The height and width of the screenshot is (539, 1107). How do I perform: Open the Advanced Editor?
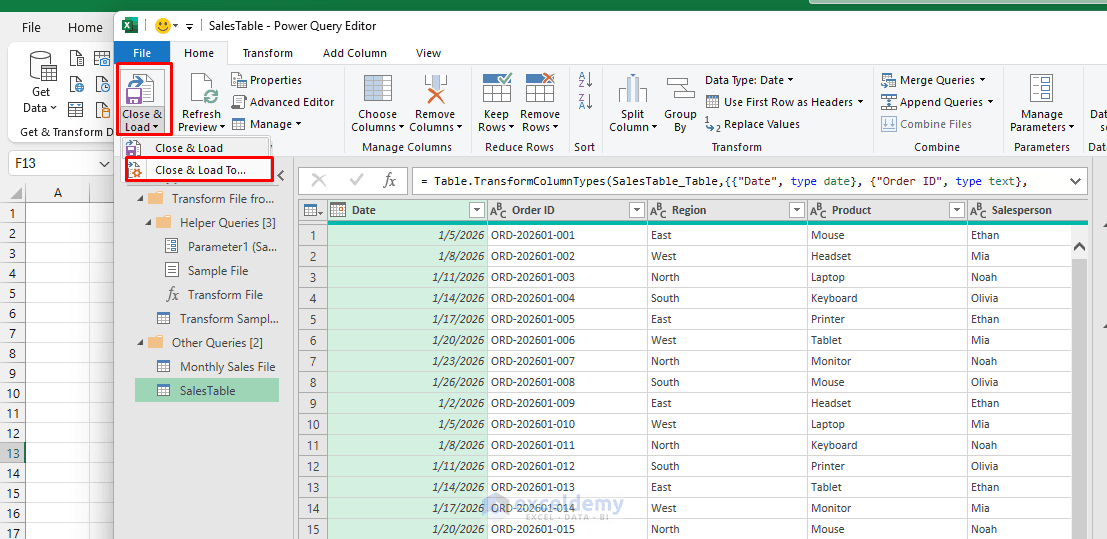coord(283,102)
